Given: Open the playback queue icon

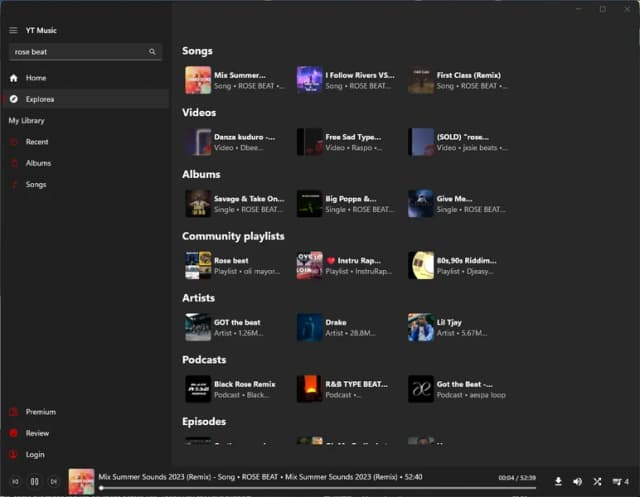Looking at the screenshot, I should (617, 482).
